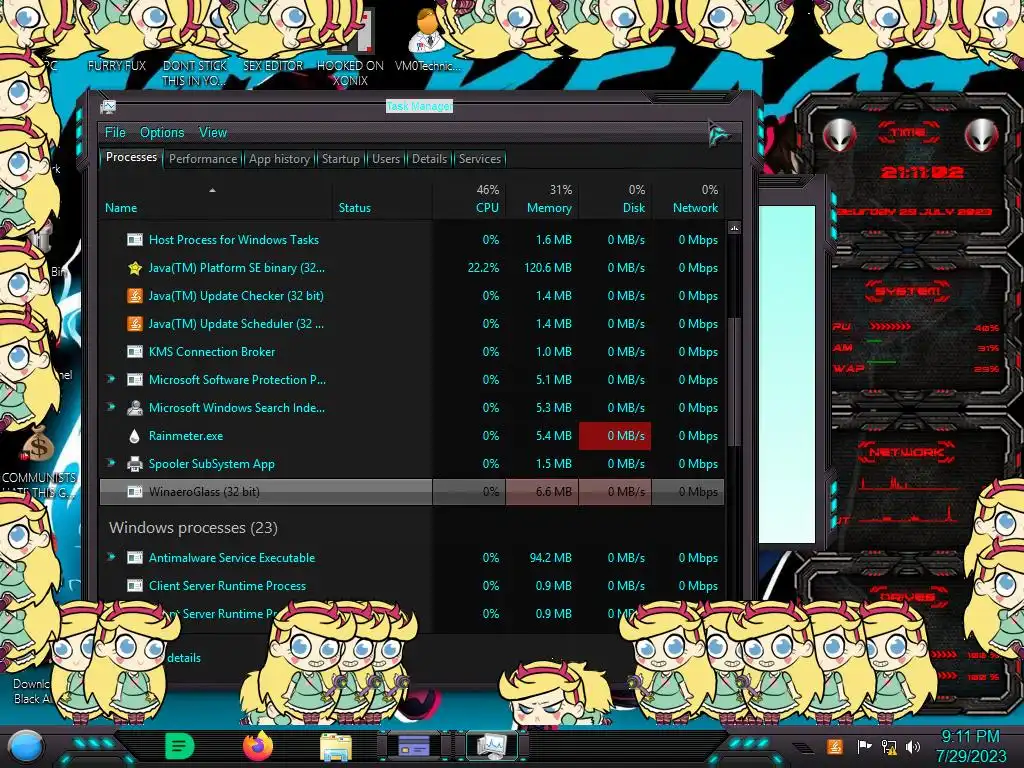Image resolution: width=1024 pixels, height=768 pixels.
Task: Launch Firefox from the taskbar
Action: point(258,746)
